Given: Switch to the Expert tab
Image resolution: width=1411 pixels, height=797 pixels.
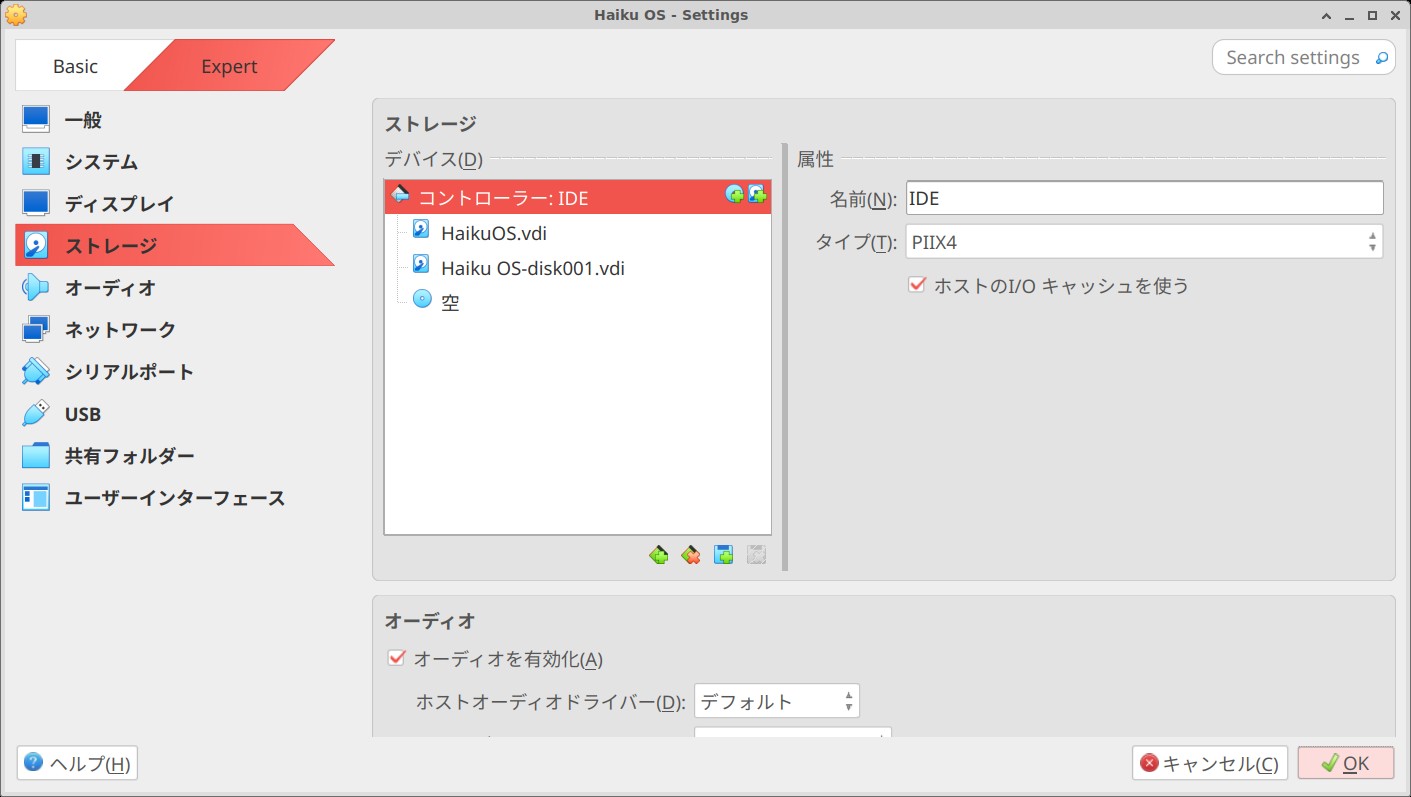Looking at the screenshot, I should click(229, 66).
